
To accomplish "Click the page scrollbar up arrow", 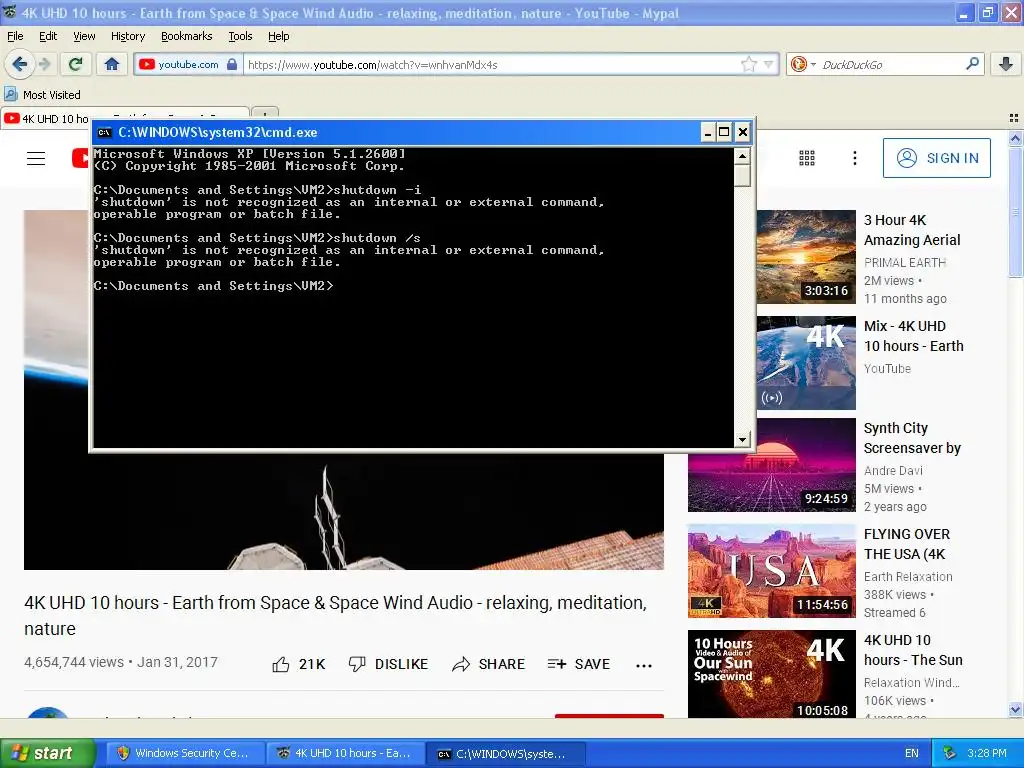I will click(x=1015, y=138).
